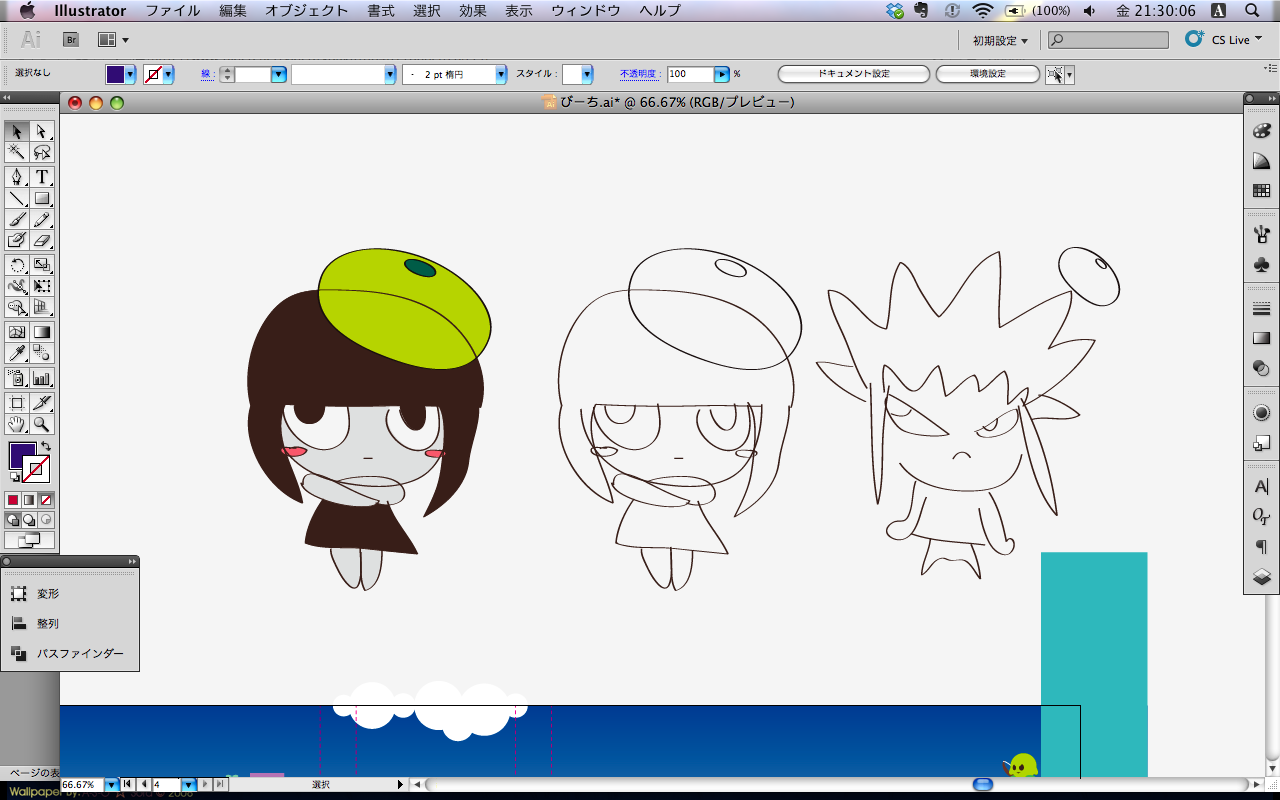Open the stroke color dropdown in the control bar

pos(168,74)
